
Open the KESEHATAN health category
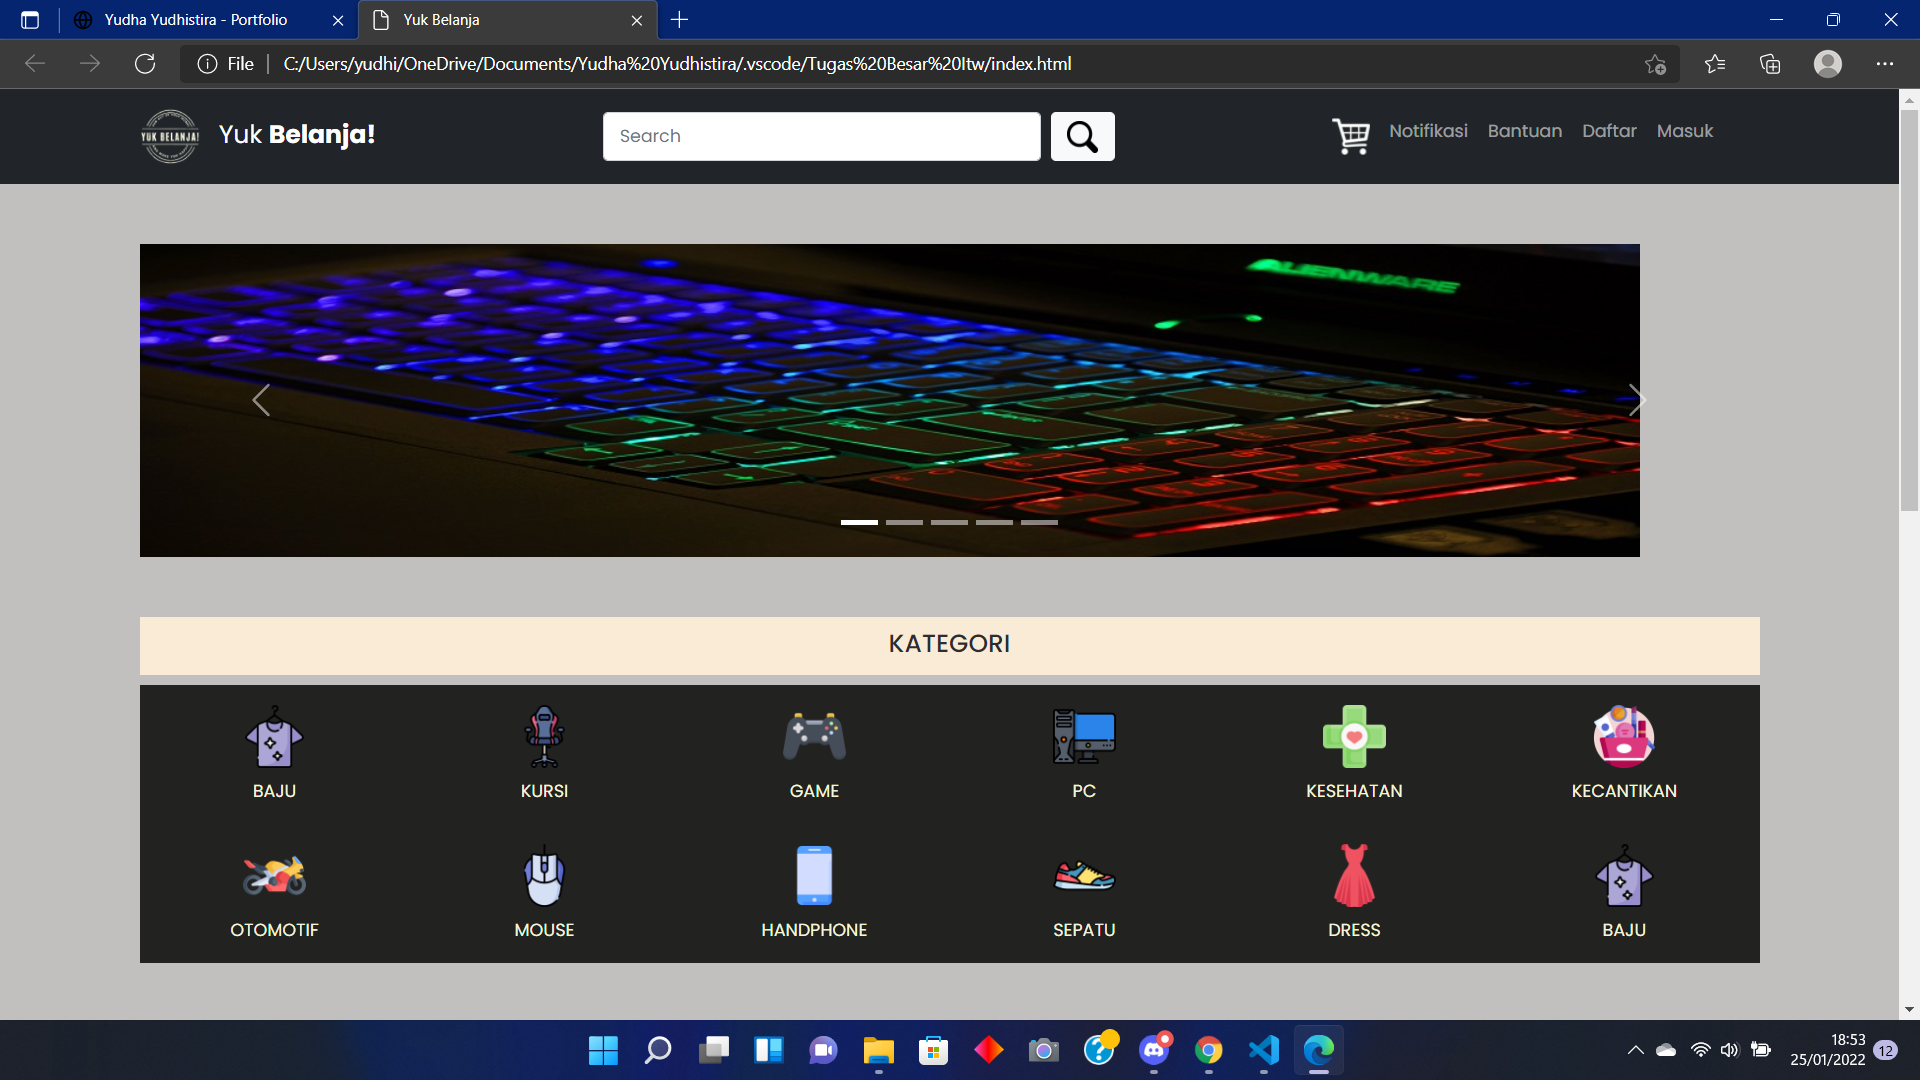point(1354,752)
